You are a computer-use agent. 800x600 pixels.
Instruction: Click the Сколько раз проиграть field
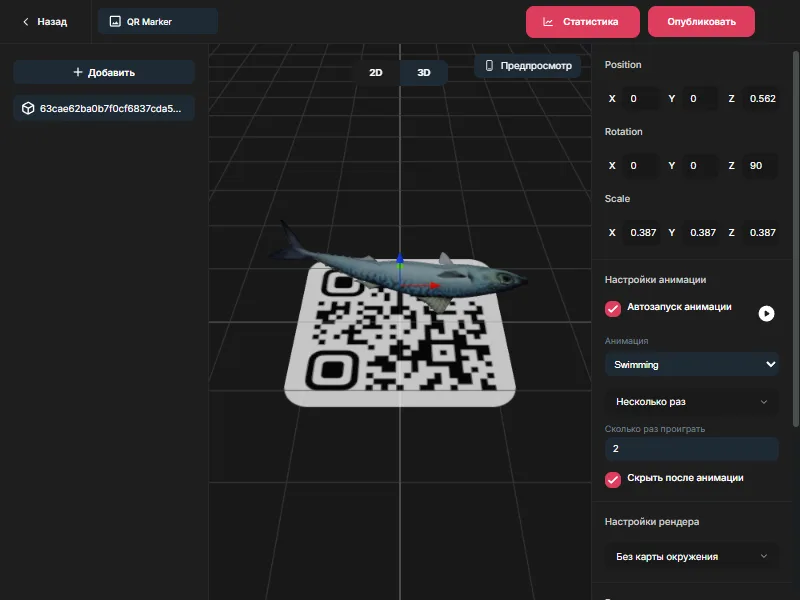pos(691,448)
